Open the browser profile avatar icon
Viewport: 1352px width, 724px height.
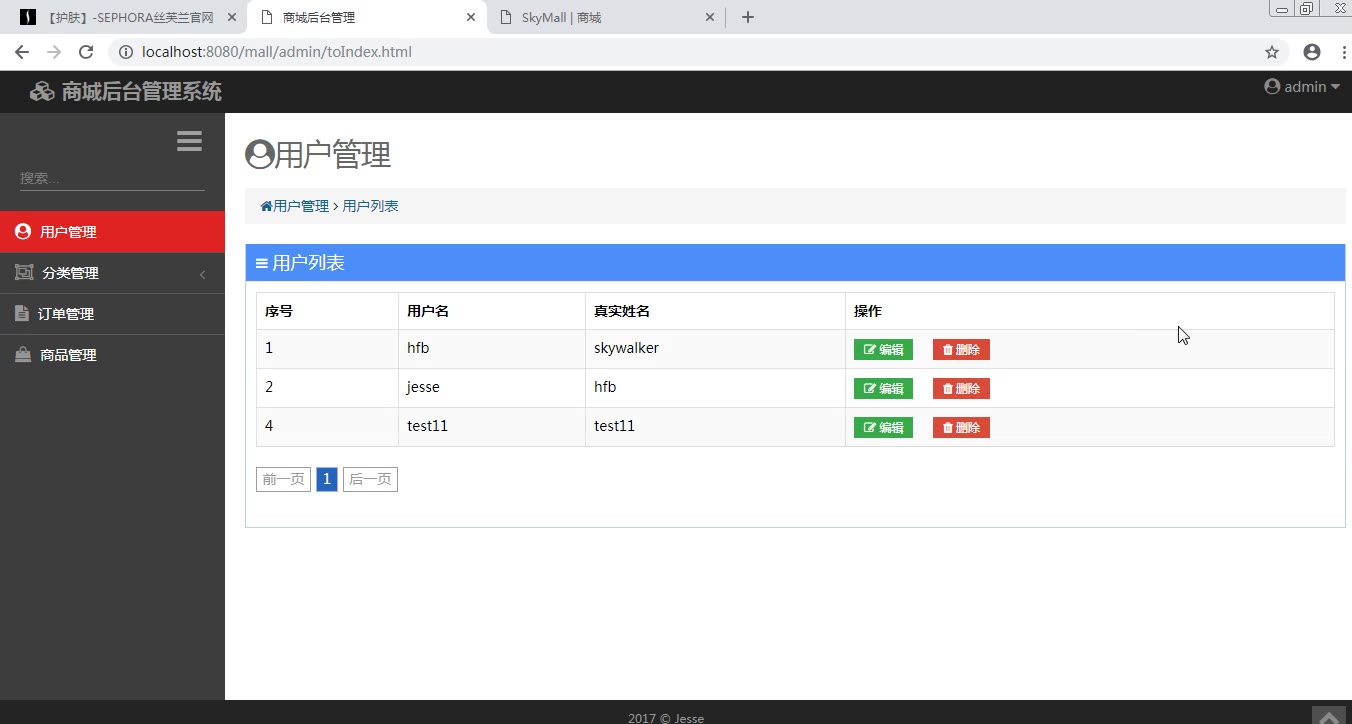click(1312, 52)
